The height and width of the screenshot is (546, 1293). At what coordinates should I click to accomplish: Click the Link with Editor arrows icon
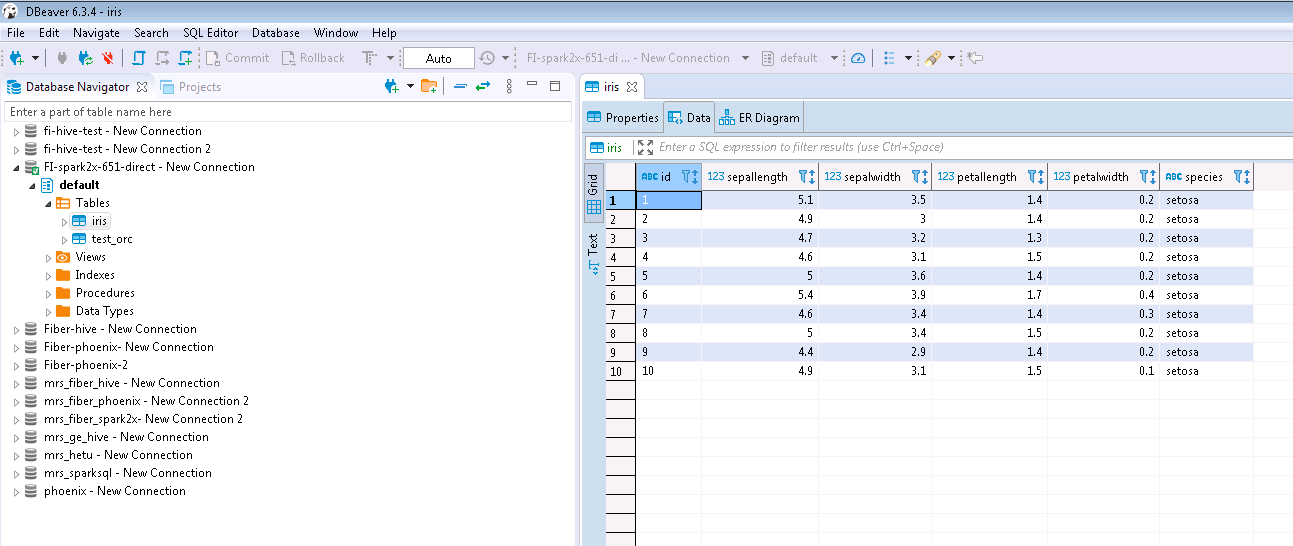click(x=483, y=87)
